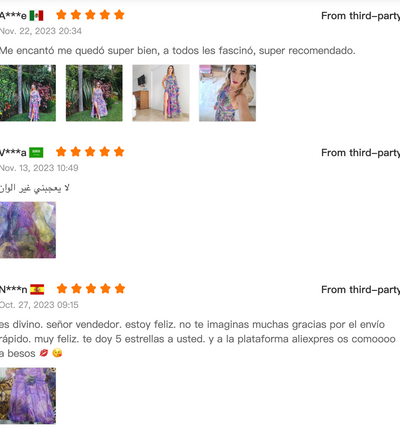Click 'From third-party' label on V***a's review
The height and width of the screenshot is (434, 400).
pos(360,153)
